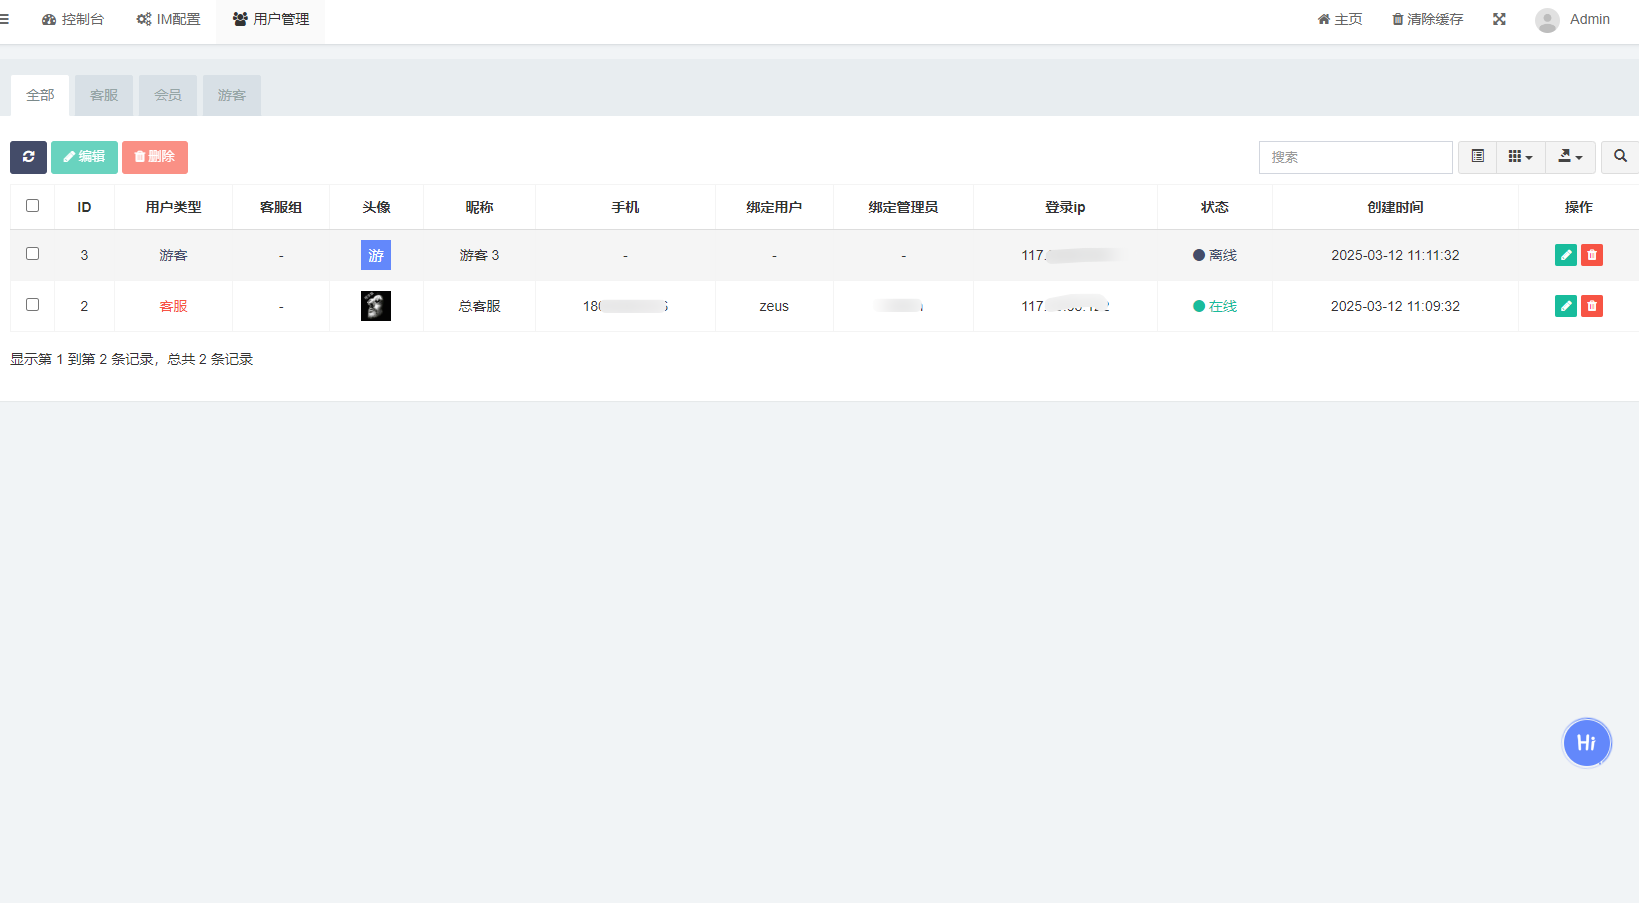Screen dimensions: 1639x903
Task: Select the checkbox for ID 3 row
Action: [33, 254]
